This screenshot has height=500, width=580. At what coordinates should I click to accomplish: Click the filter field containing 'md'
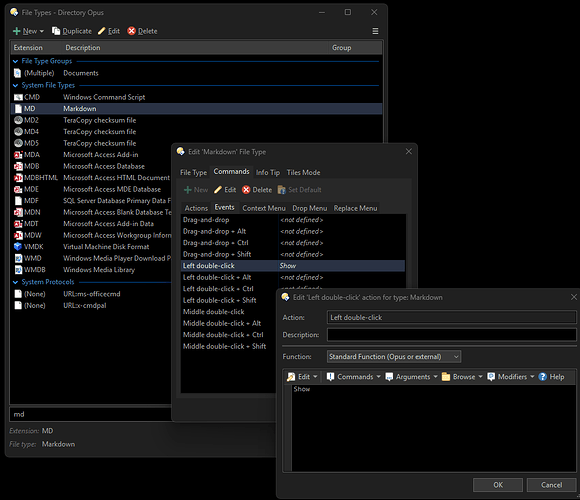click(x=91, y=414)
